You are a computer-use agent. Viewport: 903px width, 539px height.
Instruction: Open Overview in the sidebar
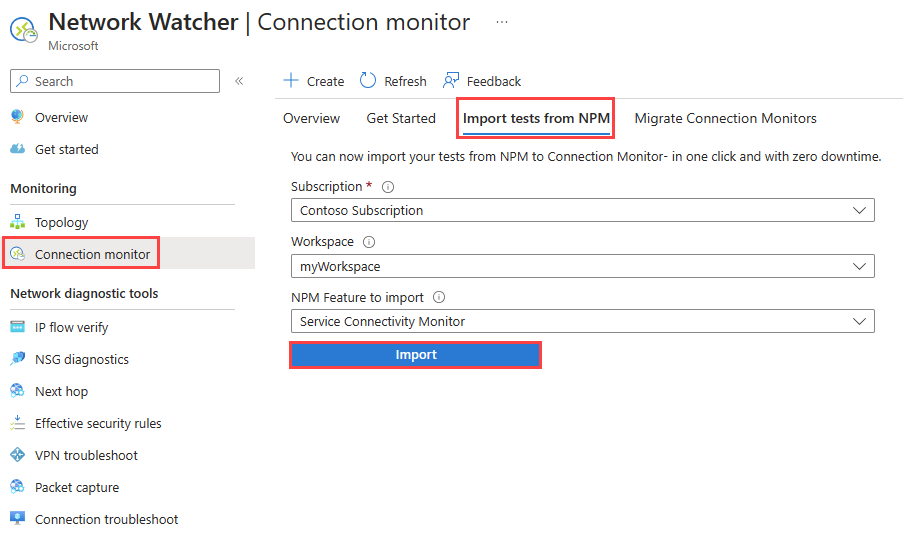tap(61, 117)
